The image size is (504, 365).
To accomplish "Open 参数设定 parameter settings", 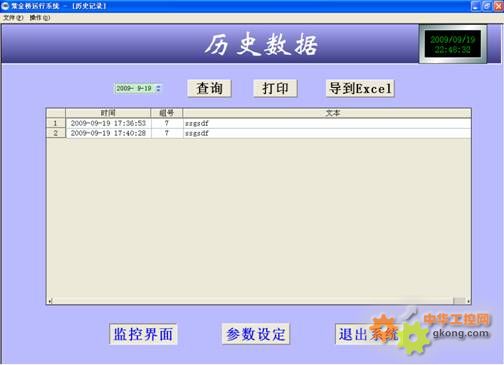I will point(256,334).
